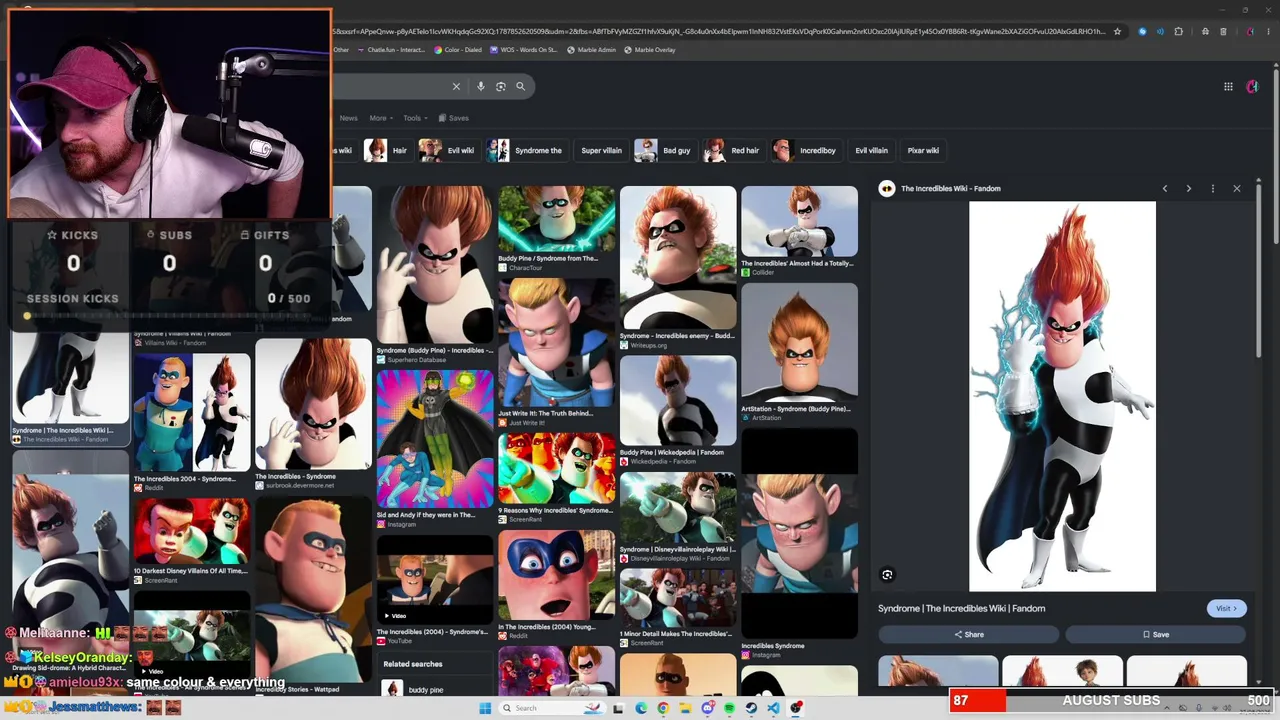Open Syndrome Disneyvillainroleplay Wiki thumbnail
Screen dimensions: 1280x720
point(678,508)
